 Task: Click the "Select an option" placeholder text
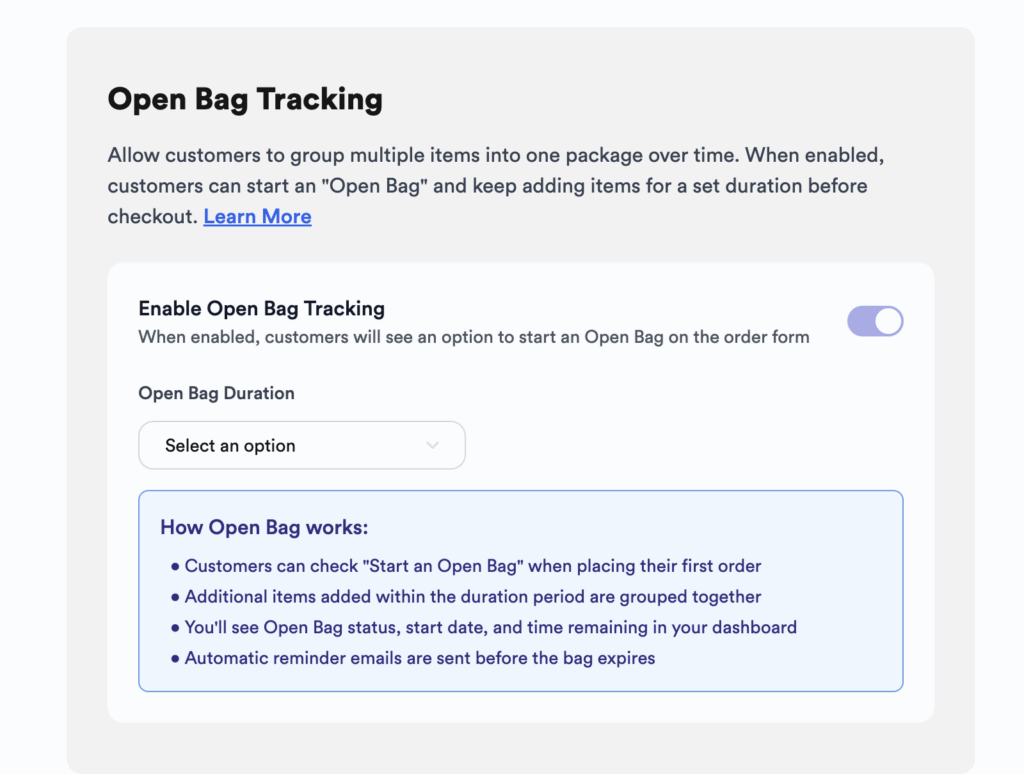[230, 446]
